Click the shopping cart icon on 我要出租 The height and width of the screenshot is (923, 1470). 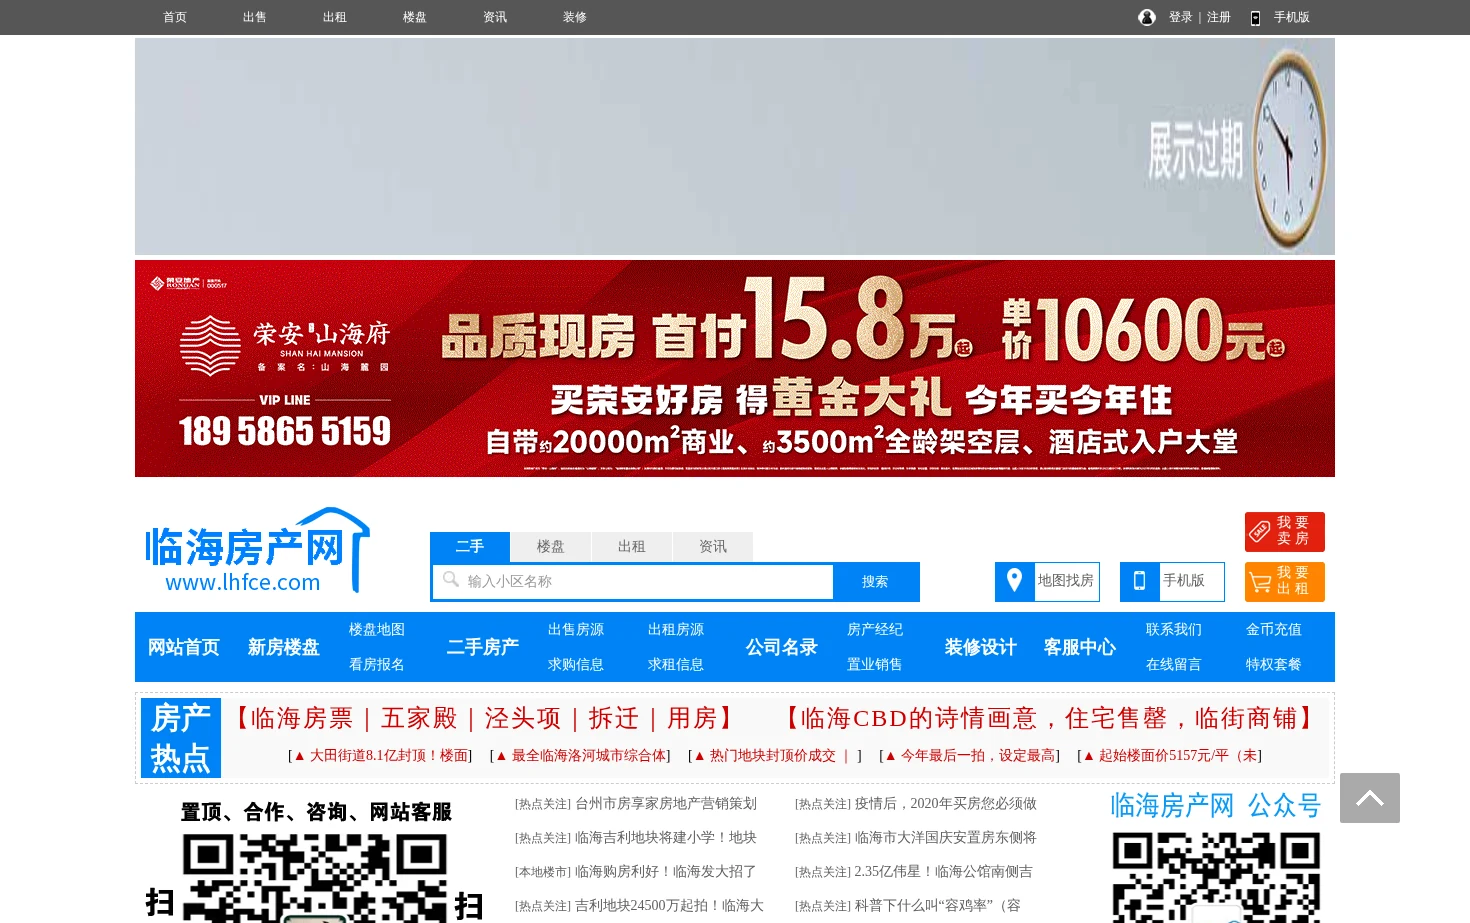click(1260, 581)
